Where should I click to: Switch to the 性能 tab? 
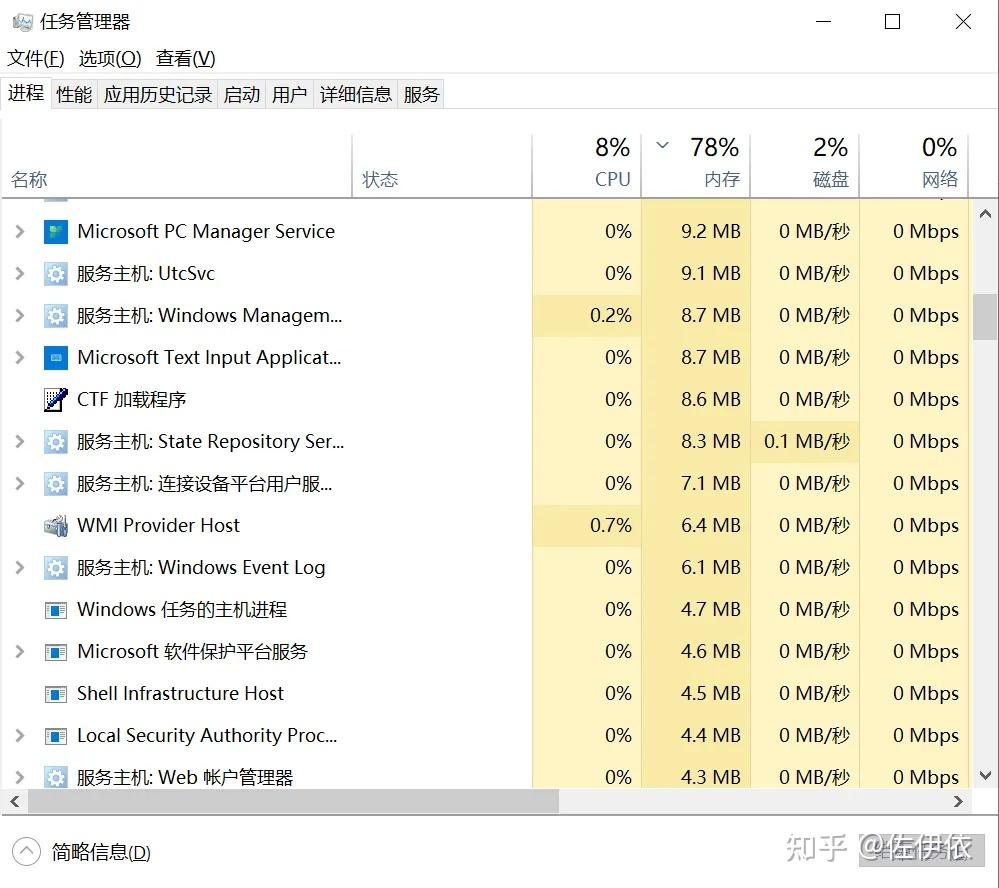73,93
